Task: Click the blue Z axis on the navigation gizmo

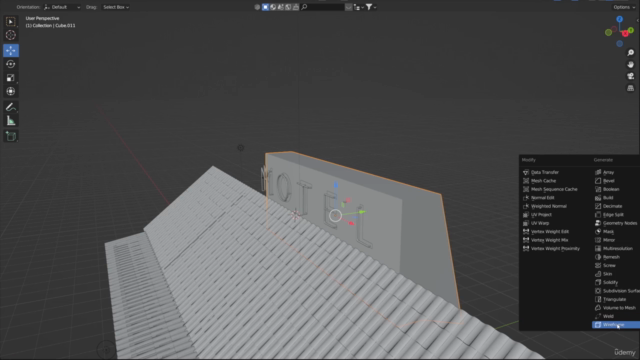Action: (620, 19)
